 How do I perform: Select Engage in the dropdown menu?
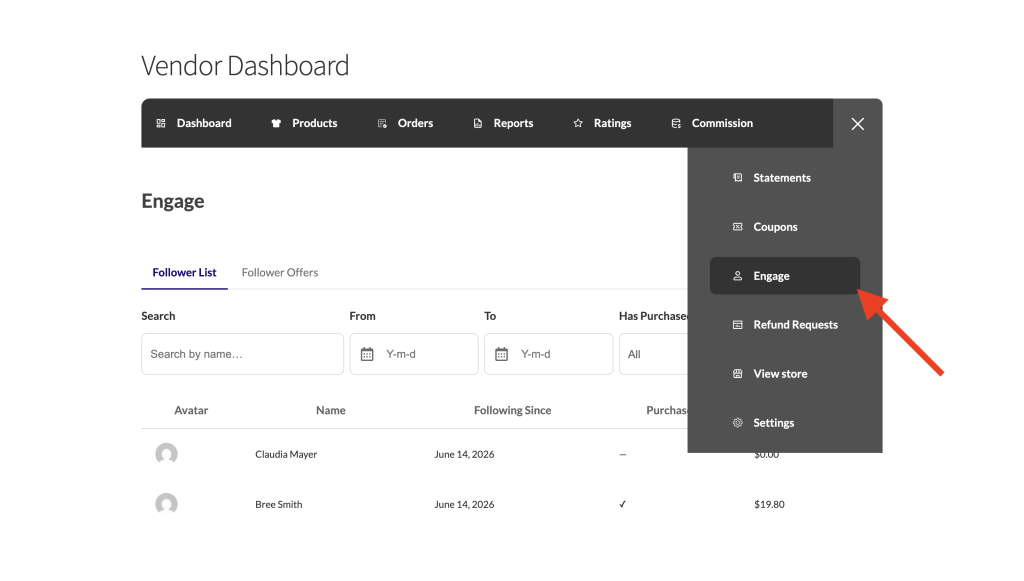tap(785, 275)
